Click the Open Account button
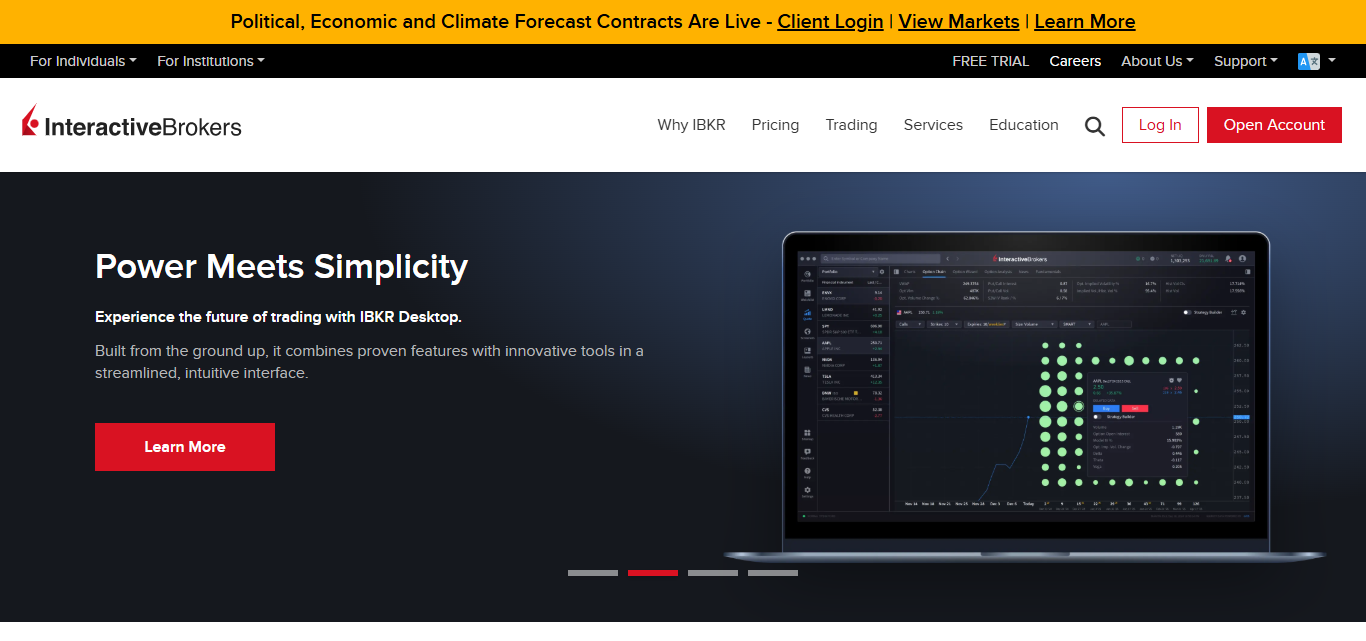The width and height of the screenshot is (1366, 641). [1274, 125]
